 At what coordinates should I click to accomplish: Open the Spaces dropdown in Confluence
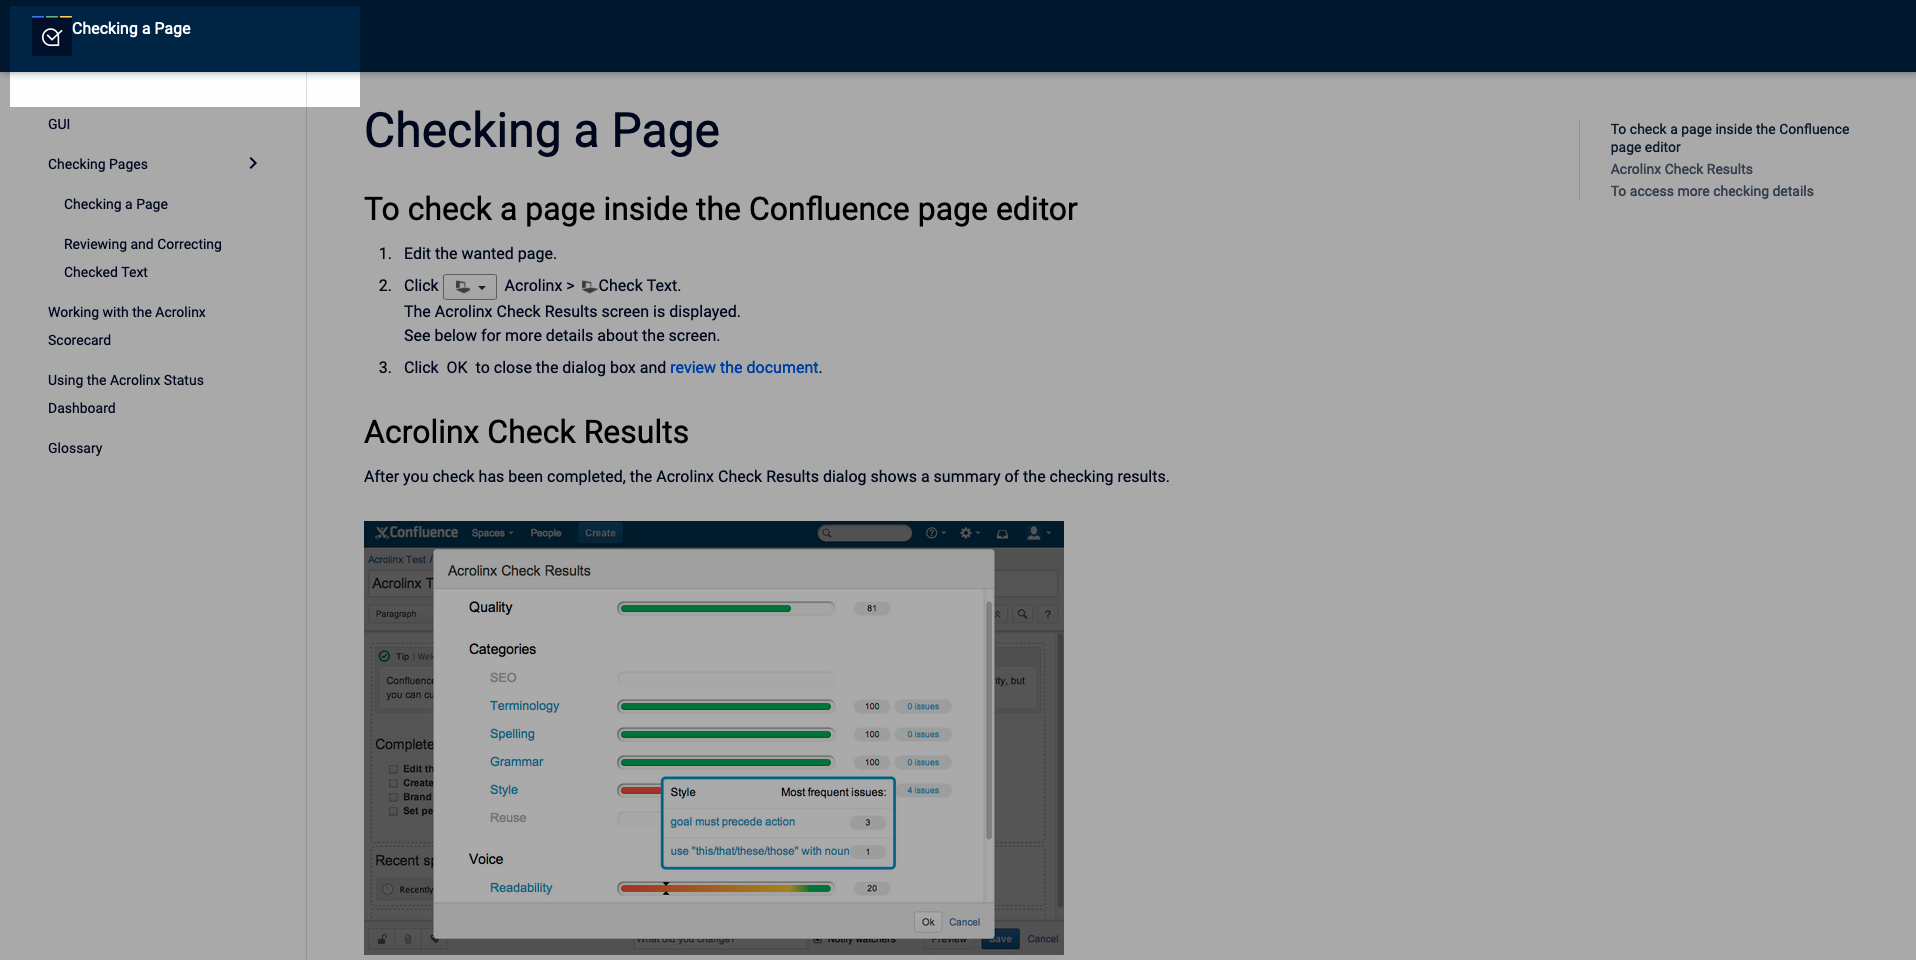coord(492,533)
